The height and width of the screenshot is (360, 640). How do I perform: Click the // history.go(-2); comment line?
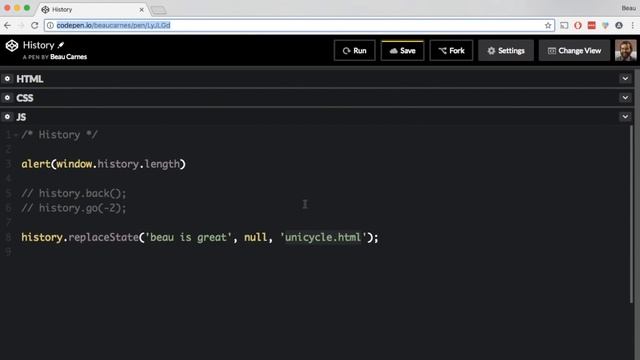pyautogui.click(x=74, y=208)
